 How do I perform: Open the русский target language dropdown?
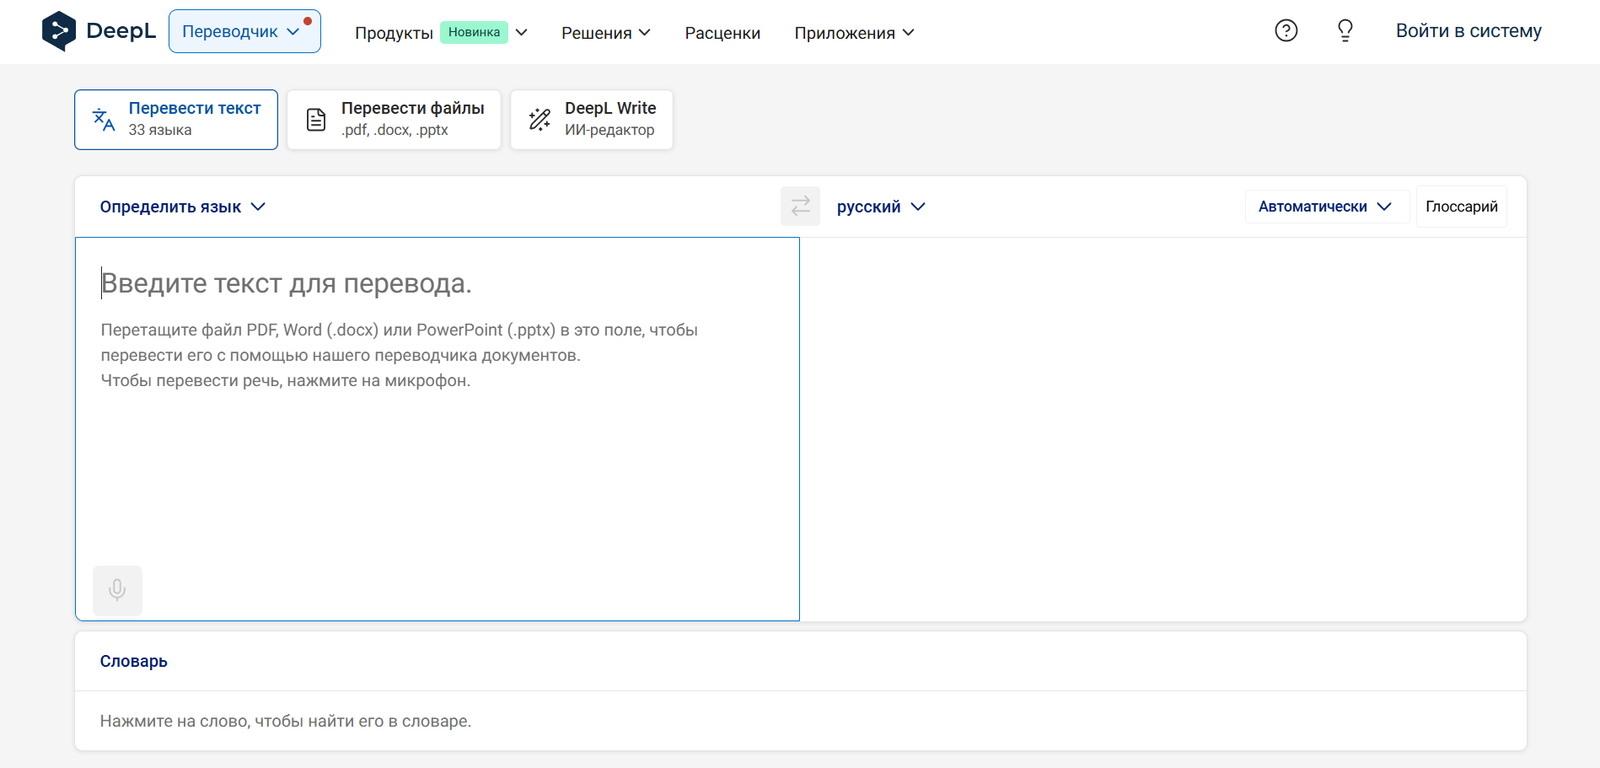click(x=880, y=207)
